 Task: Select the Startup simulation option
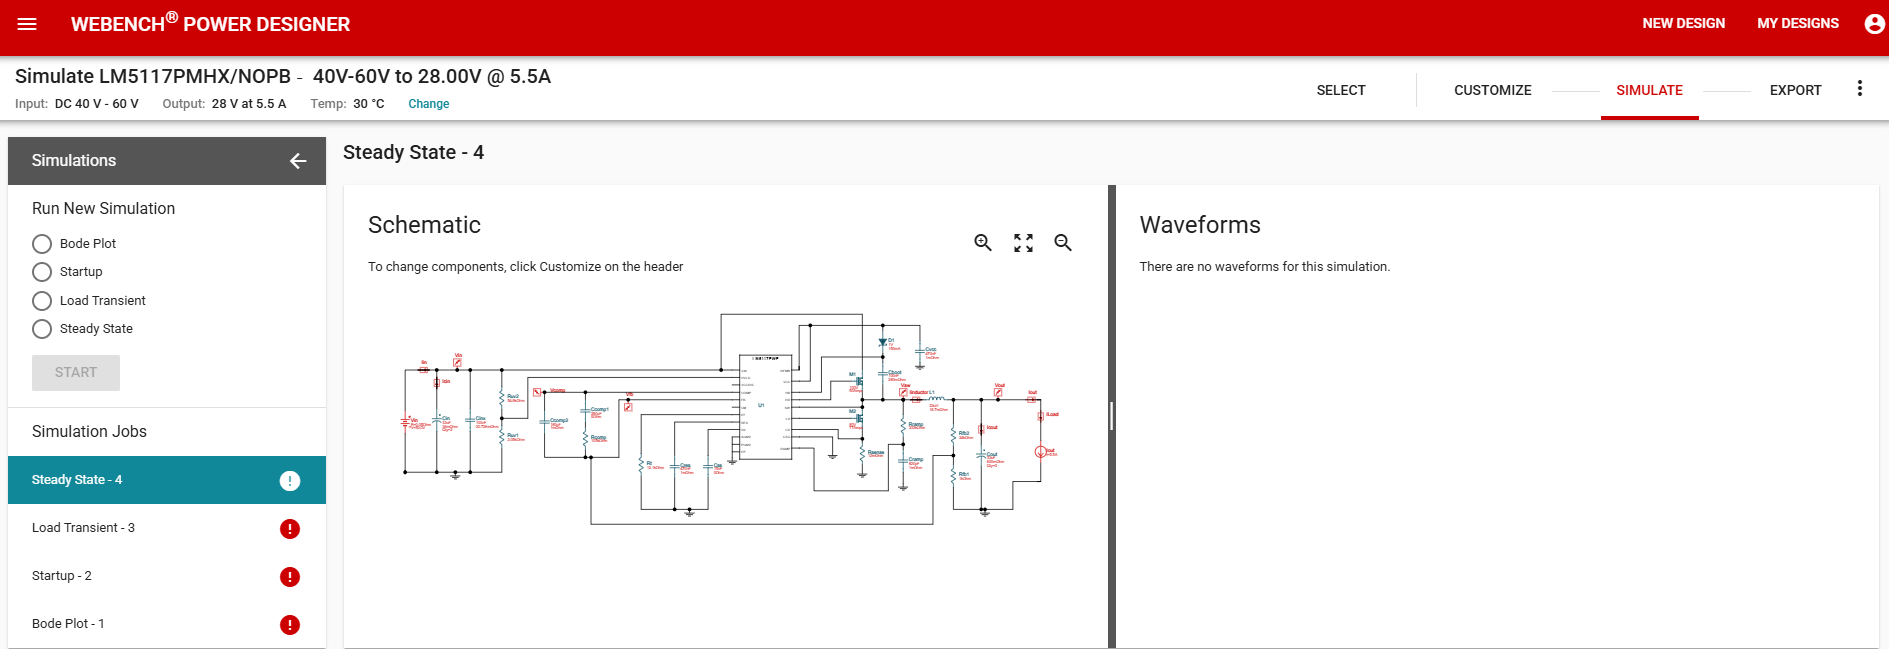click(42, 272)
